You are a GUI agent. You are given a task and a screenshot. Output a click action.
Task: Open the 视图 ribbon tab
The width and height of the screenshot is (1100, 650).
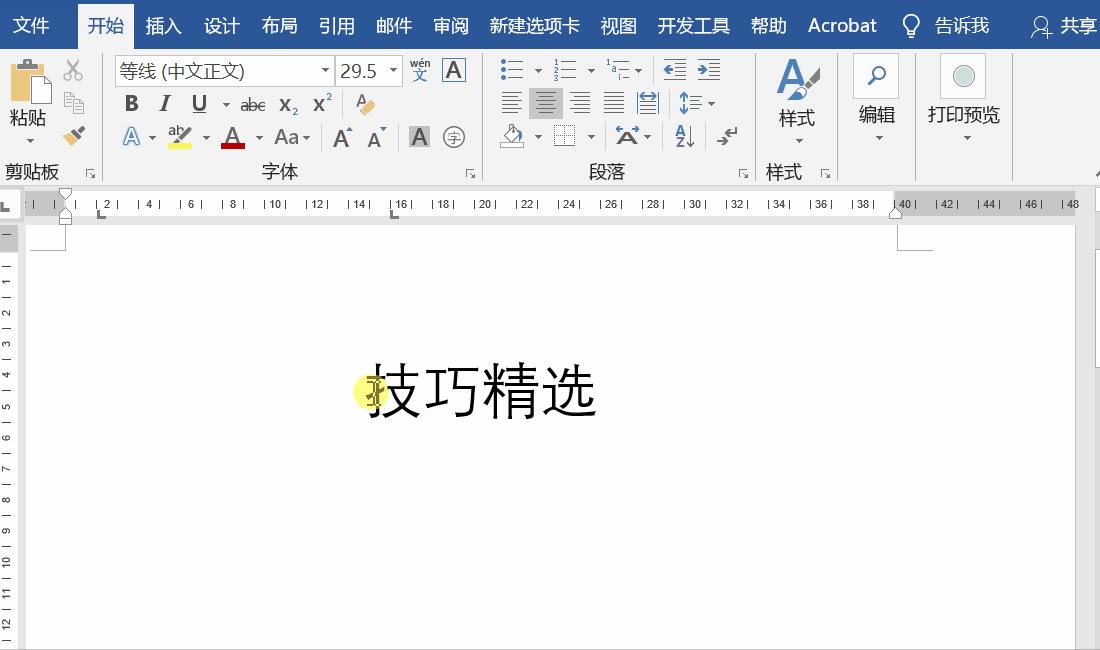pyautogui.click(x=618, y=25)
